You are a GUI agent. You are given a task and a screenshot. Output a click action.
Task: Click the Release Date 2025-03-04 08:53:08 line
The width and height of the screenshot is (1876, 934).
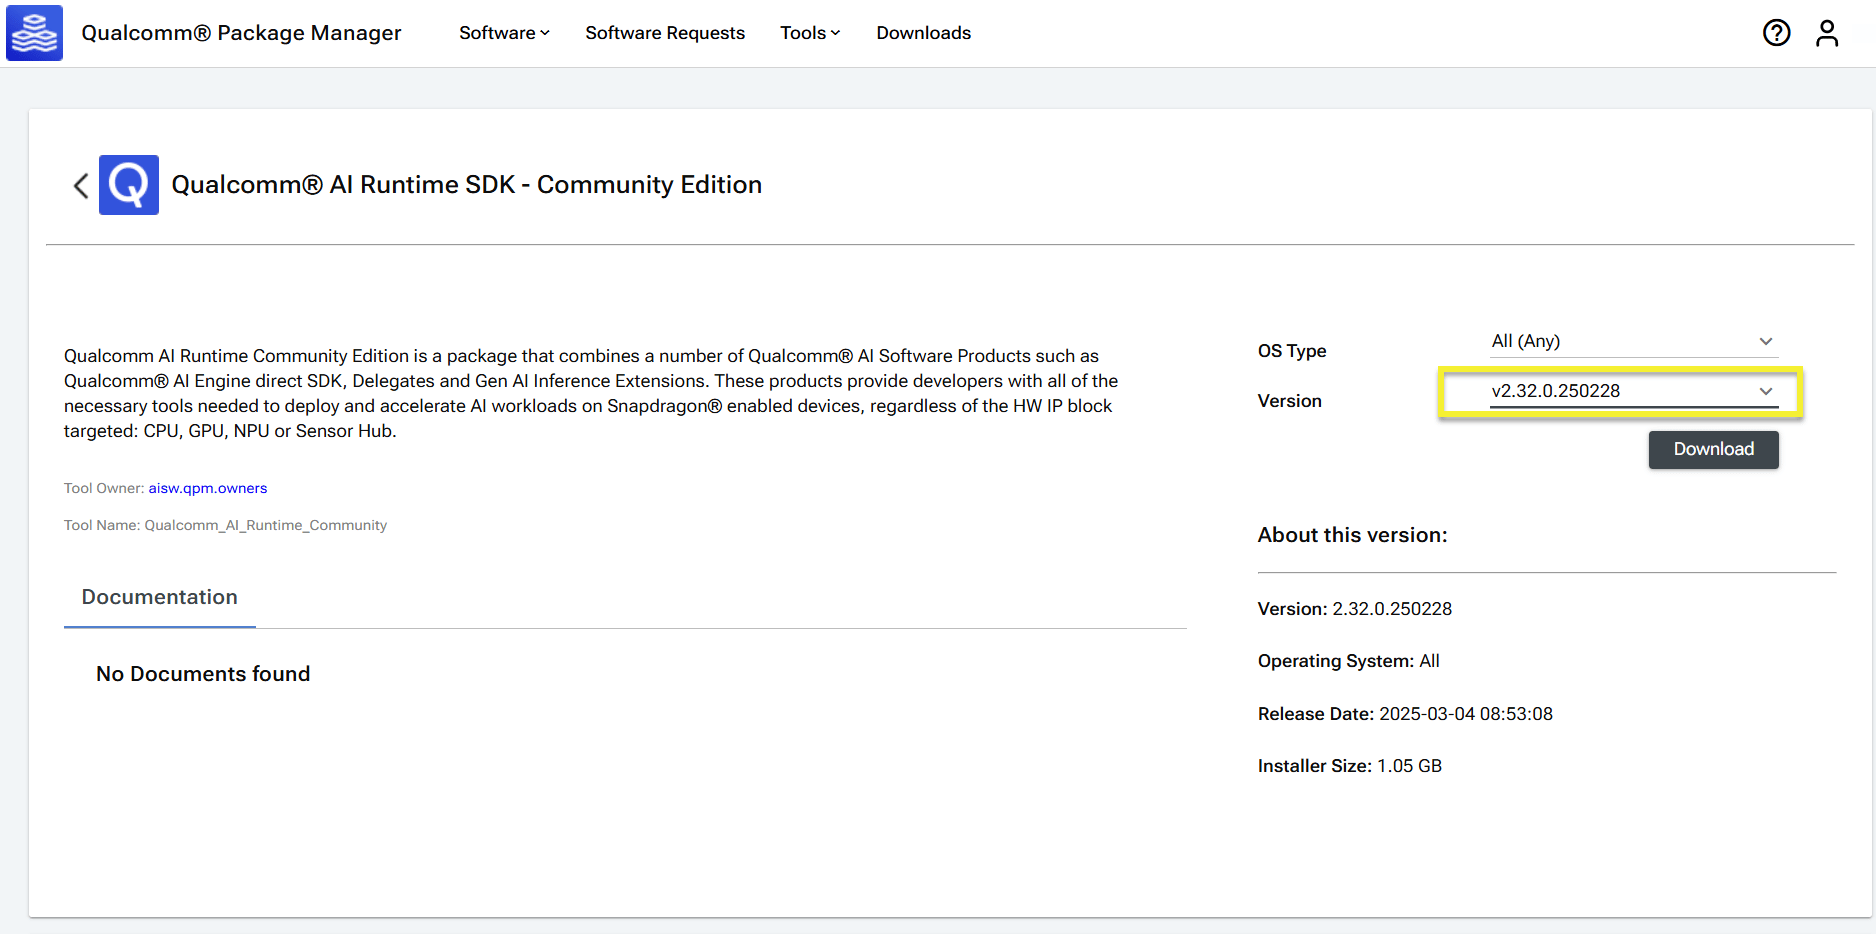click(1405, 714)
